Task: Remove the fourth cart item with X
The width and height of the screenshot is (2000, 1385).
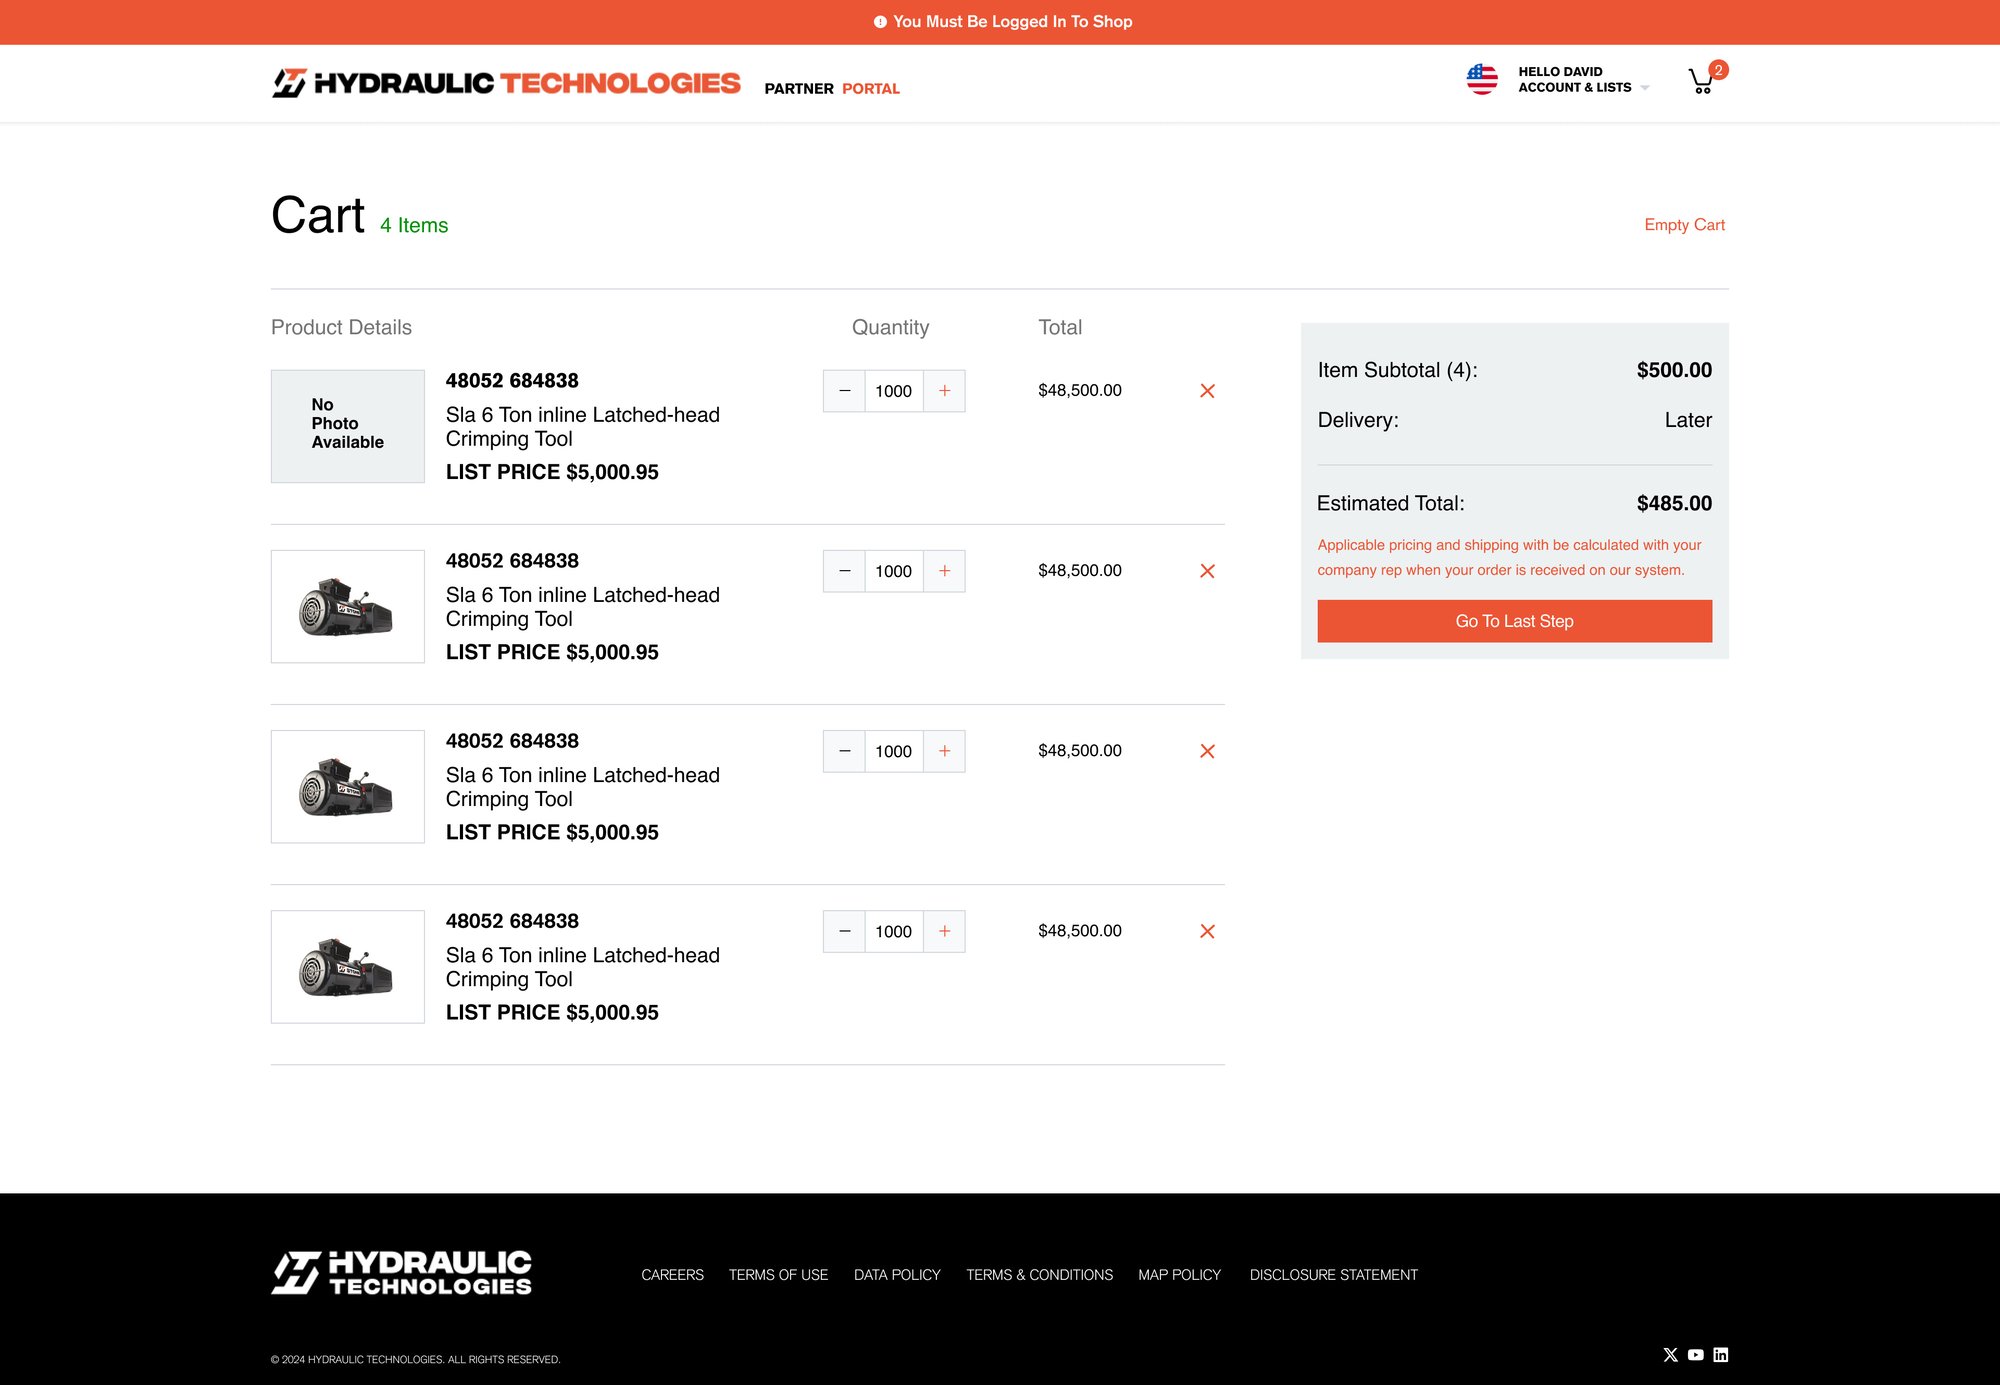Action: point(1207,931)
